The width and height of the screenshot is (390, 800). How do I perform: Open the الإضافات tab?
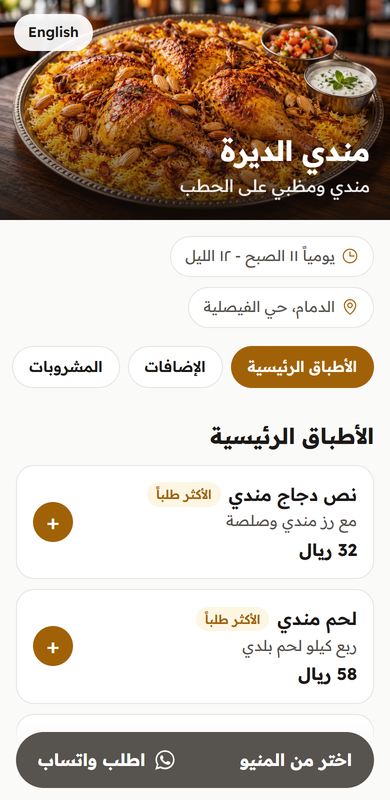(x=175, y=367)
